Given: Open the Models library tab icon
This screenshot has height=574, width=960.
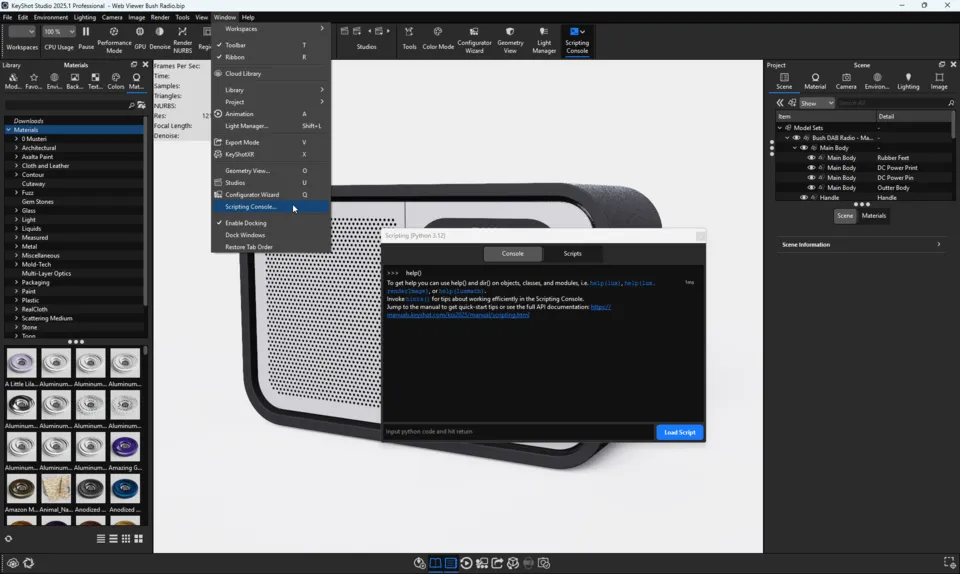Looking at the screenshot, I should pos(13,81).
